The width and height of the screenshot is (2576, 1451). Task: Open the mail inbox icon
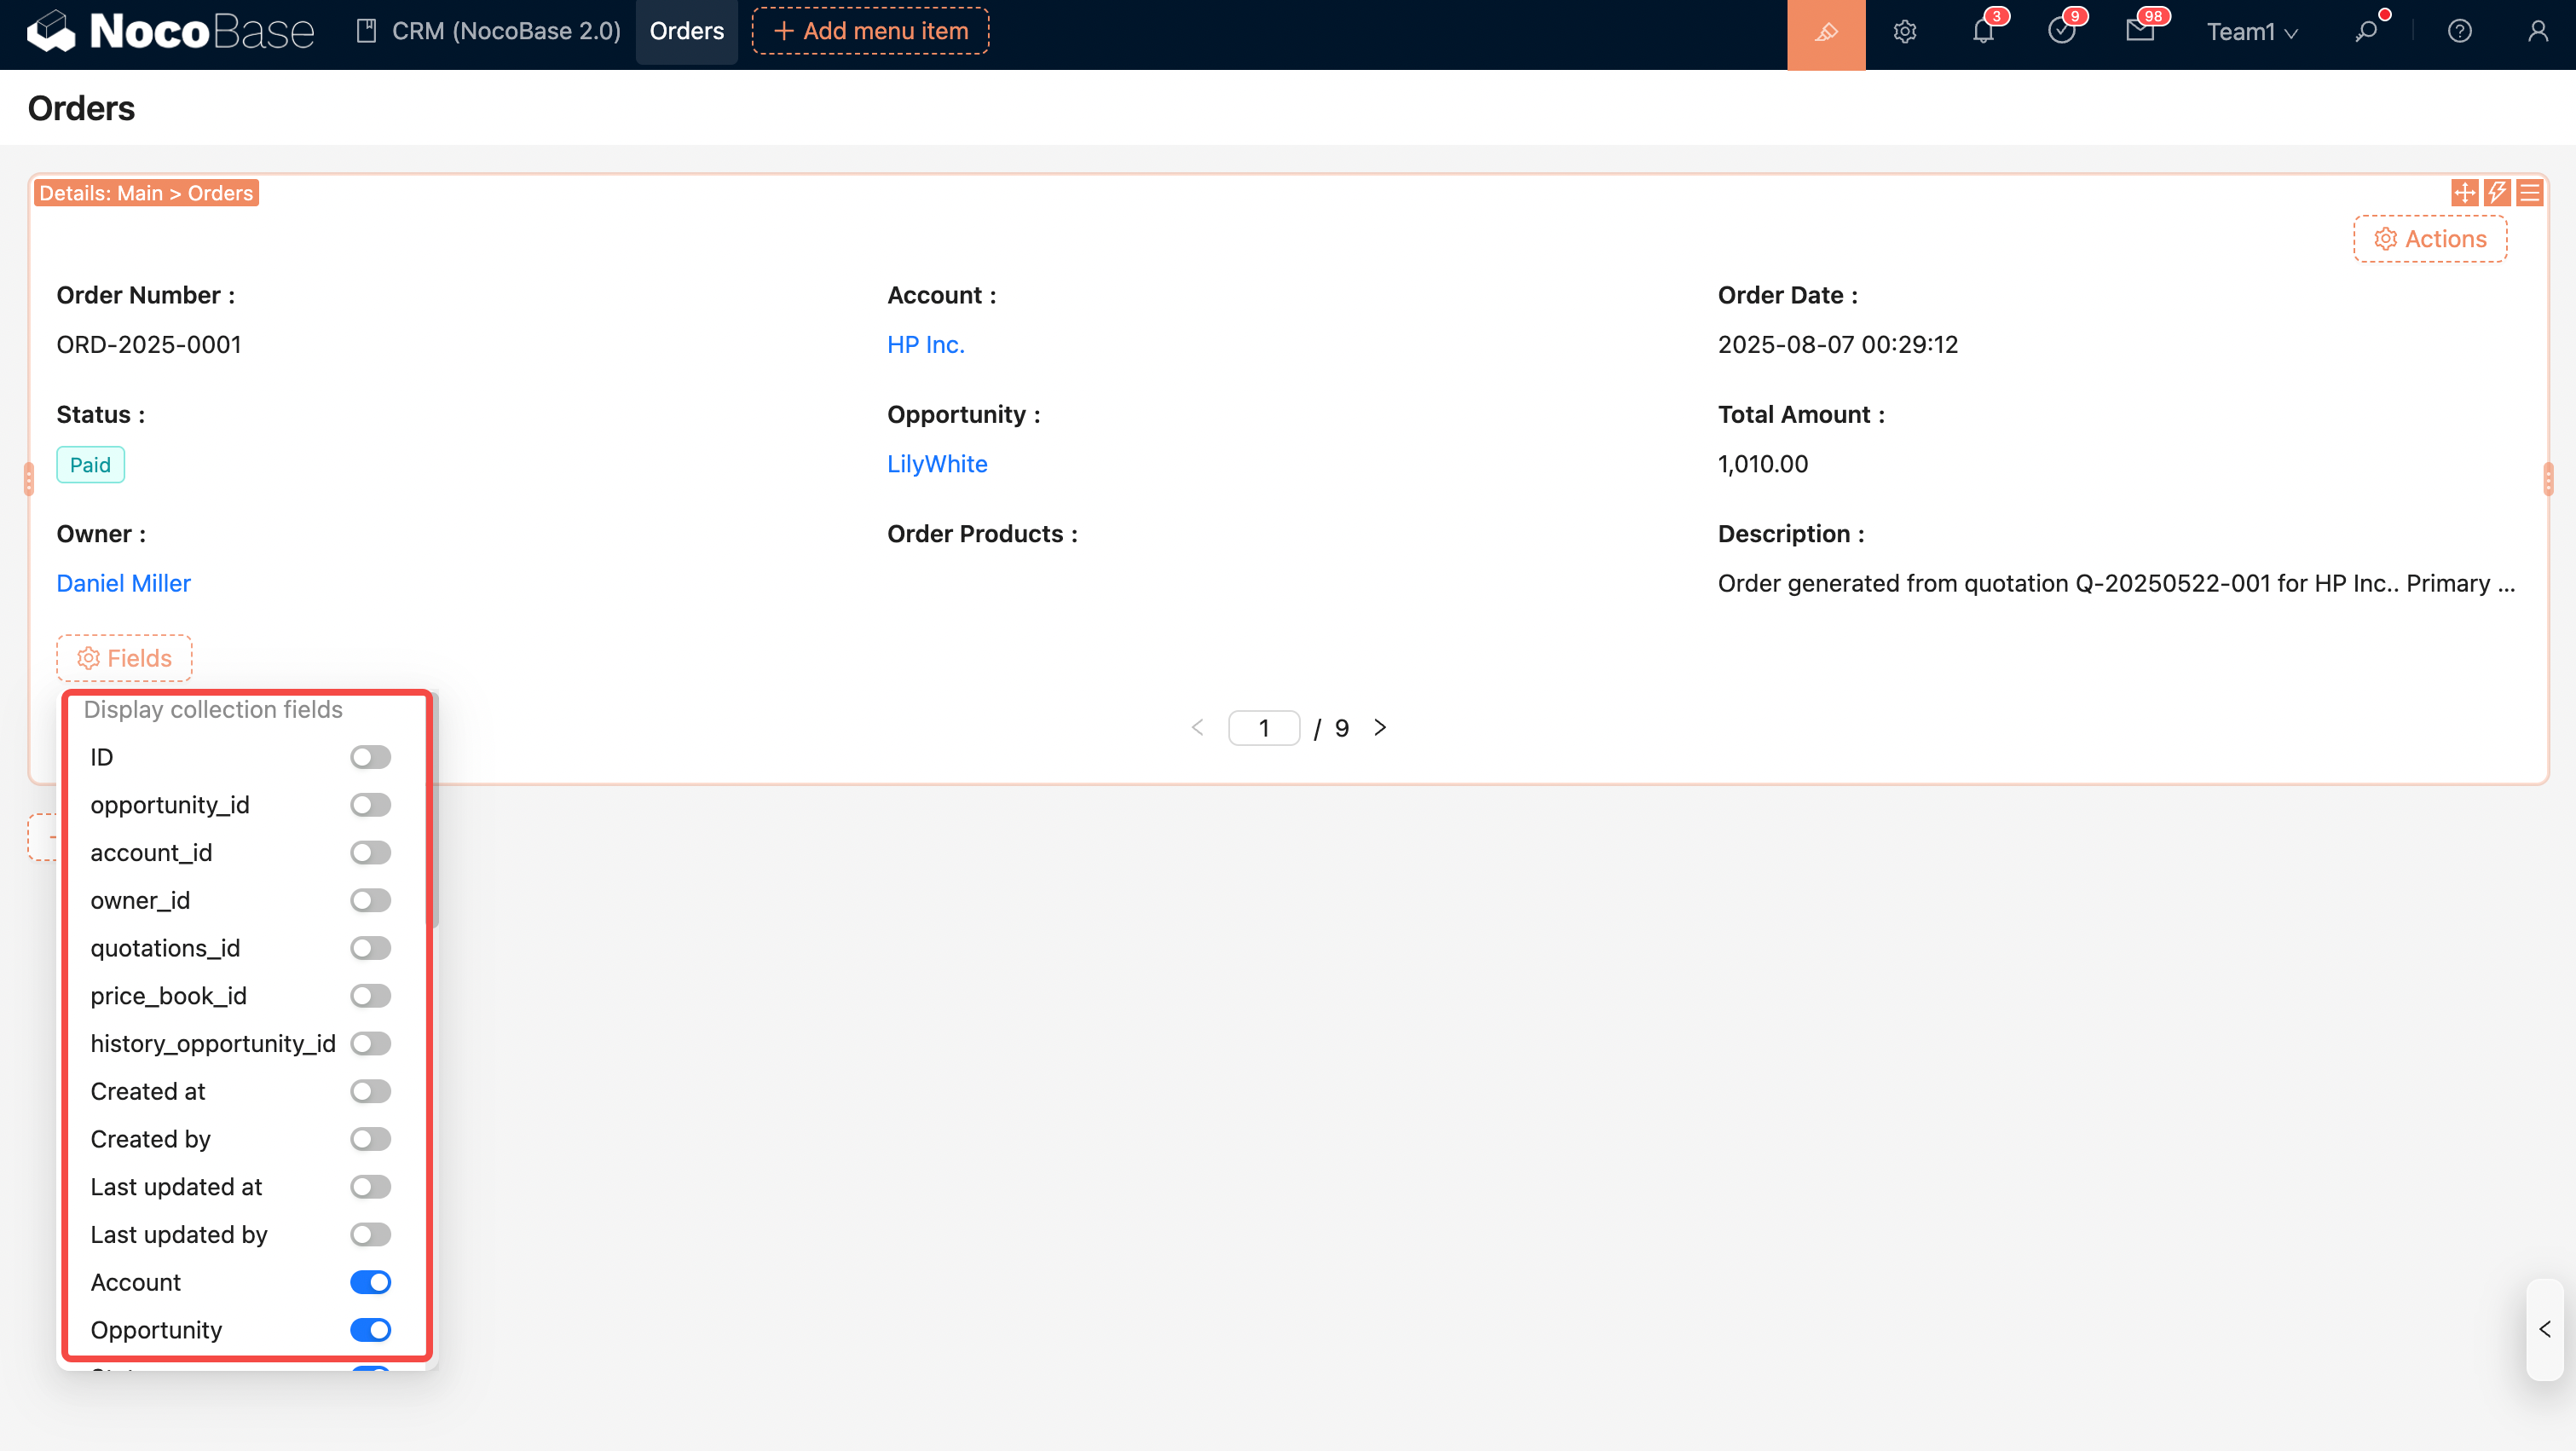click(2139, 32)
